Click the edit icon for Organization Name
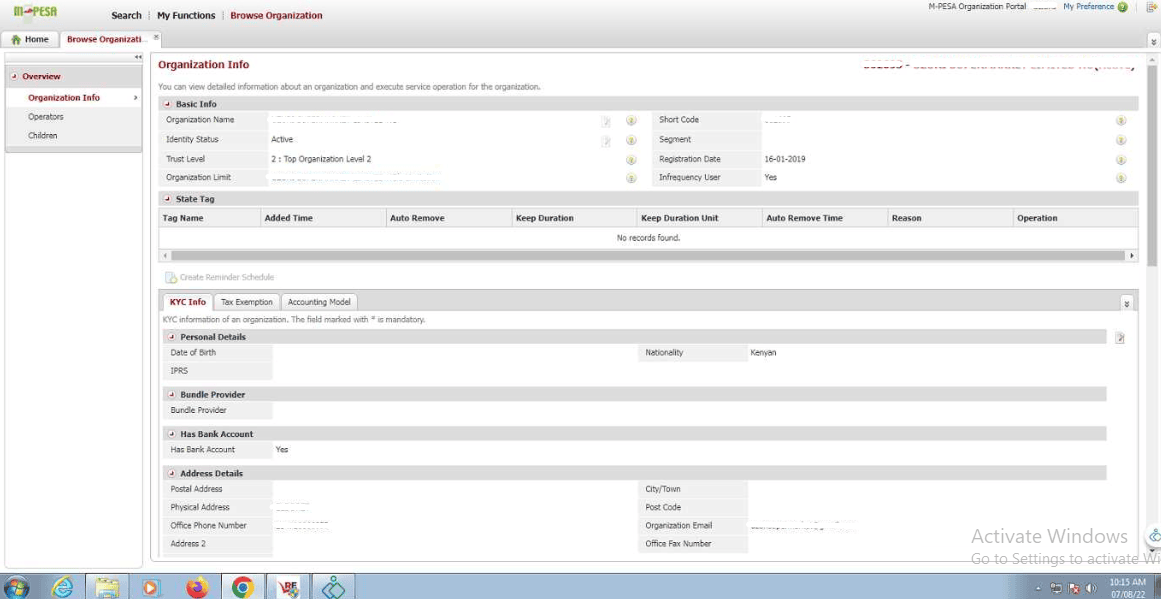 (606, 121)
